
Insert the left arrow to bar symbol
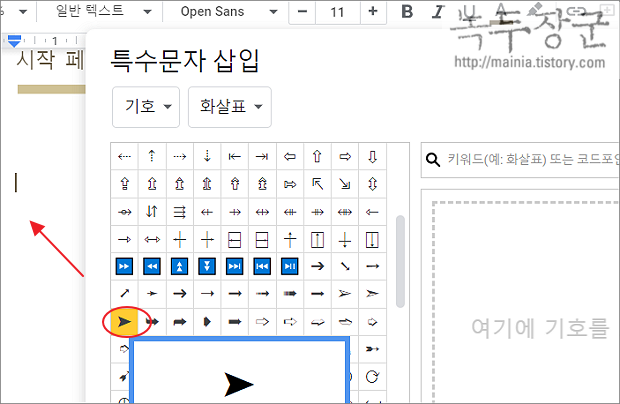click(x=234, y=157)
